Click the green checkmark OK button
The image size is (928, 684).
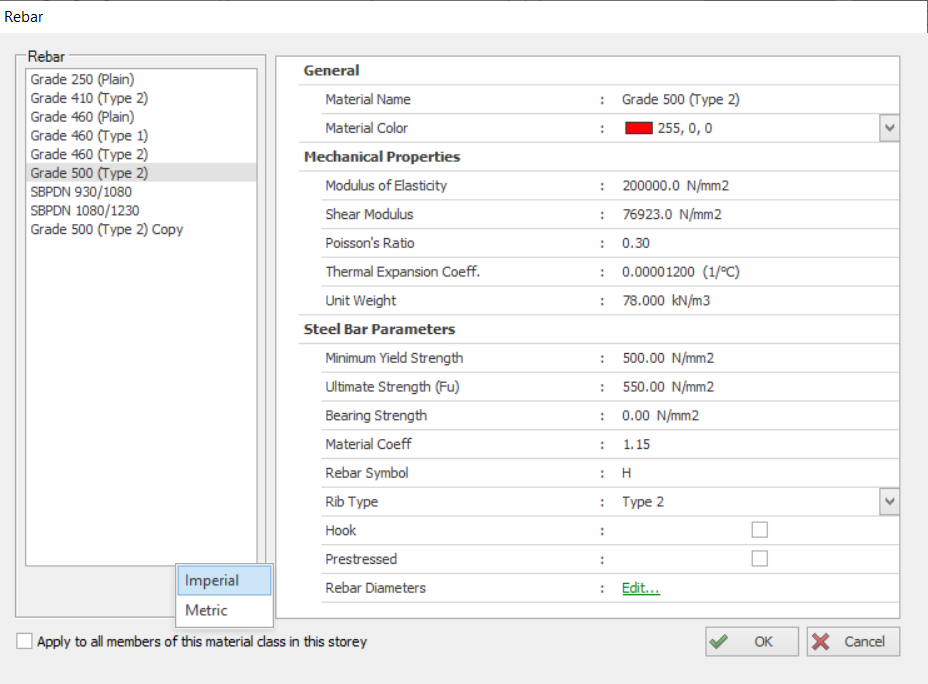[752, 642]
